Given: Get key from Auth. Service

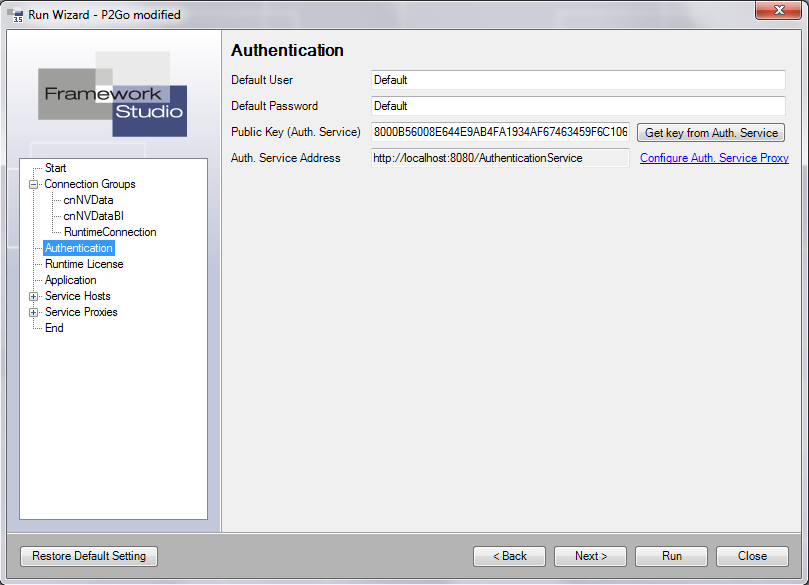Looking at the screenshot, I should pyautogui.click(x=711, y=133).
